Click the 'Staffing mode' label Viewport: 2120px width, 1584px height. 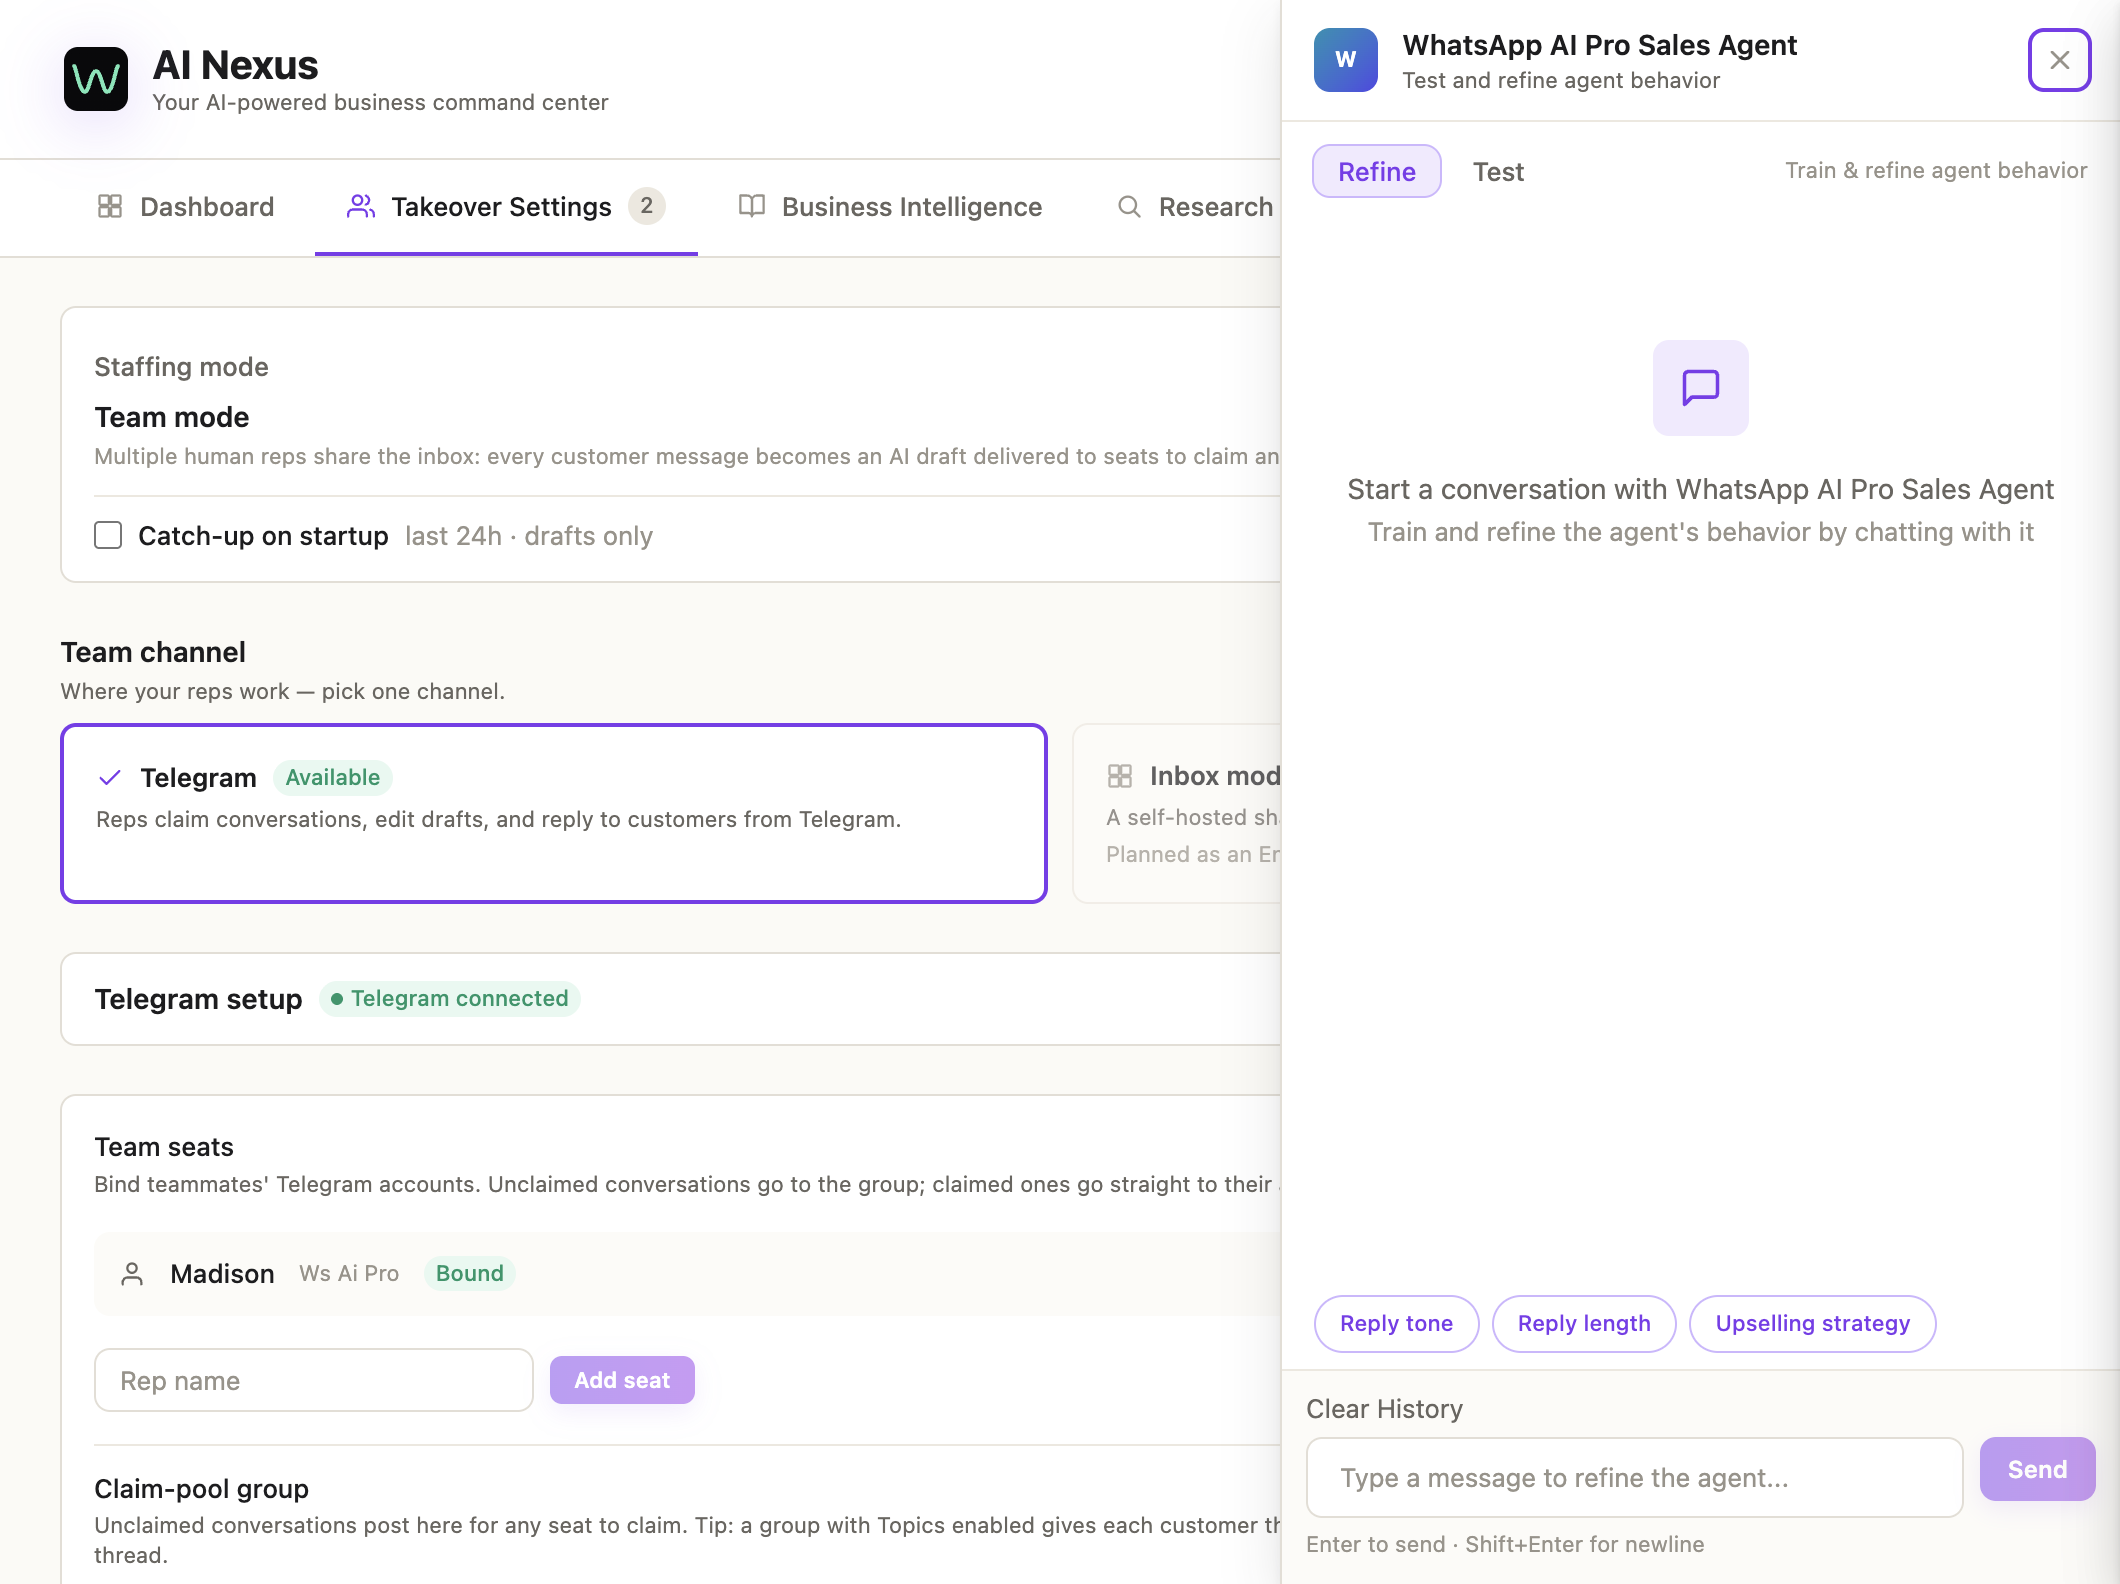(181, 367)
